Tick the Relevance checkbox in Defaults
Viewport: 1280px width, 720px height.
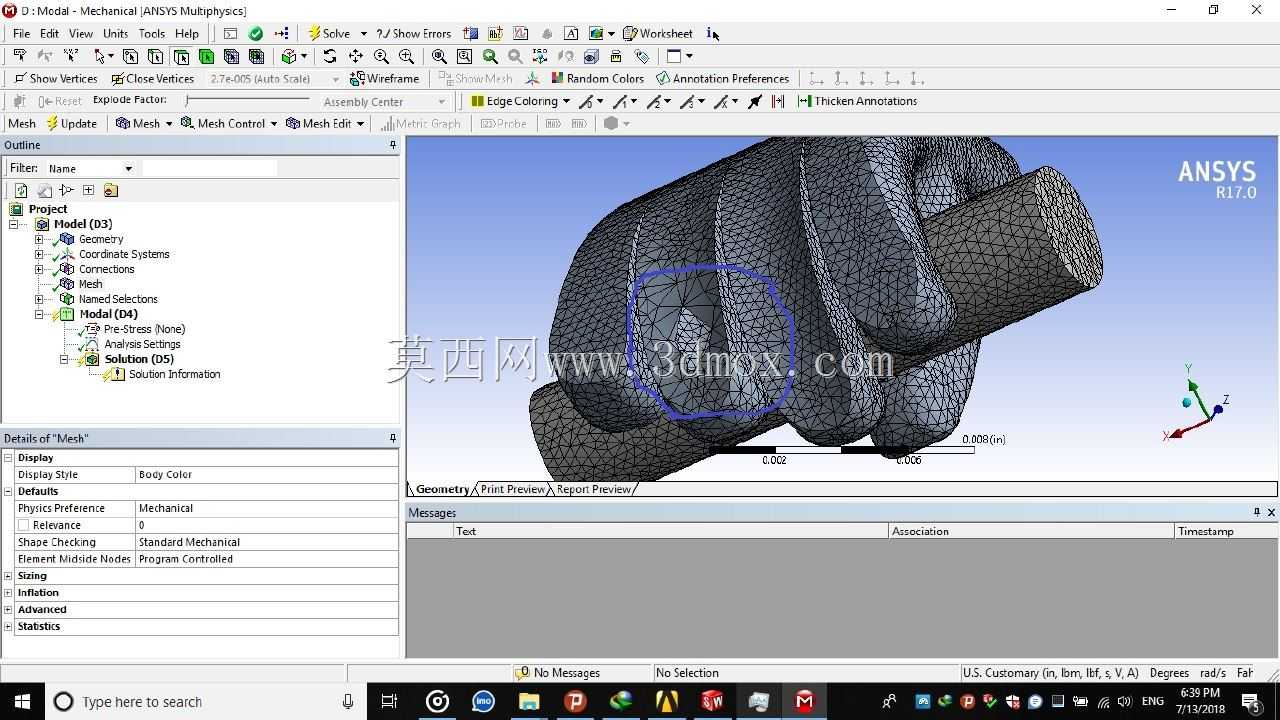click(x=23, y=525)
